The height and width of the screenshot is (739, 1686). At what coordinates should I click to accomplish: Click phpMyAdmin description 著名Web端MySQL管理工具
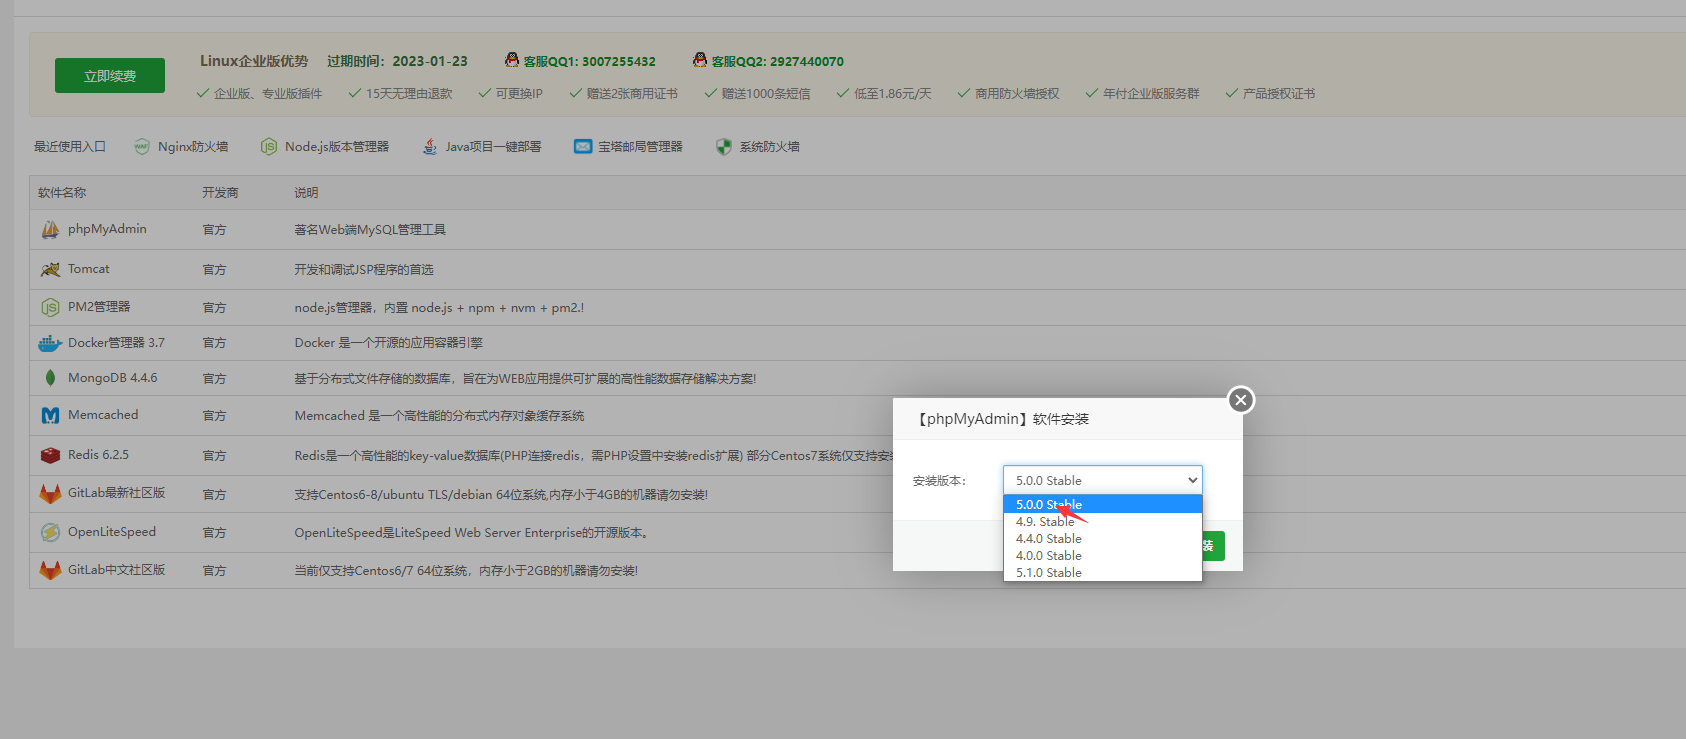[x=370, y=230]
